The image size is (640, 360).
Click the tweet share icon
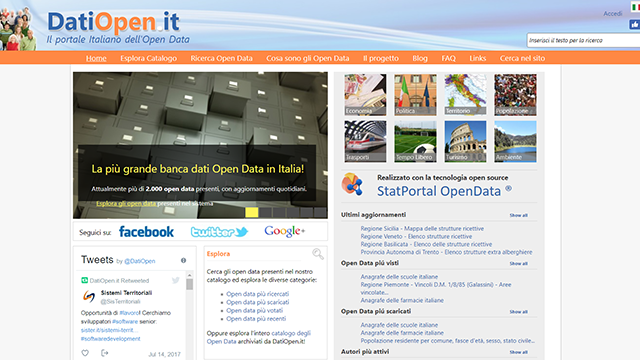point(104,353)
